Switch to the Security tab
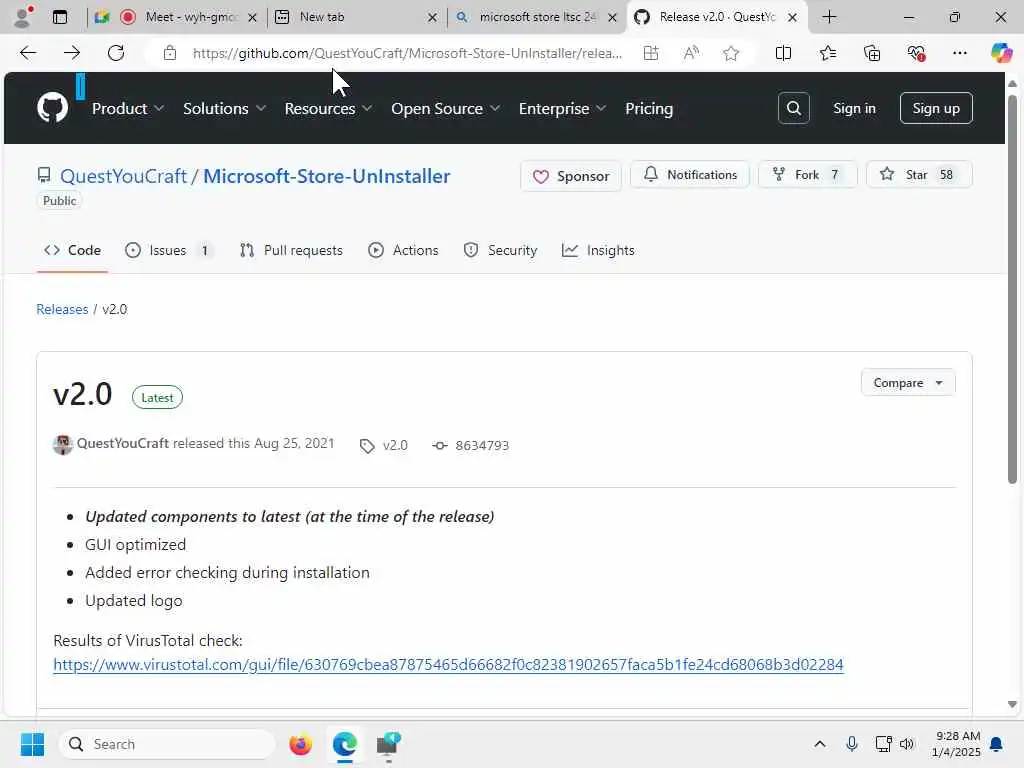1024x768 pixels. point(500,250)
